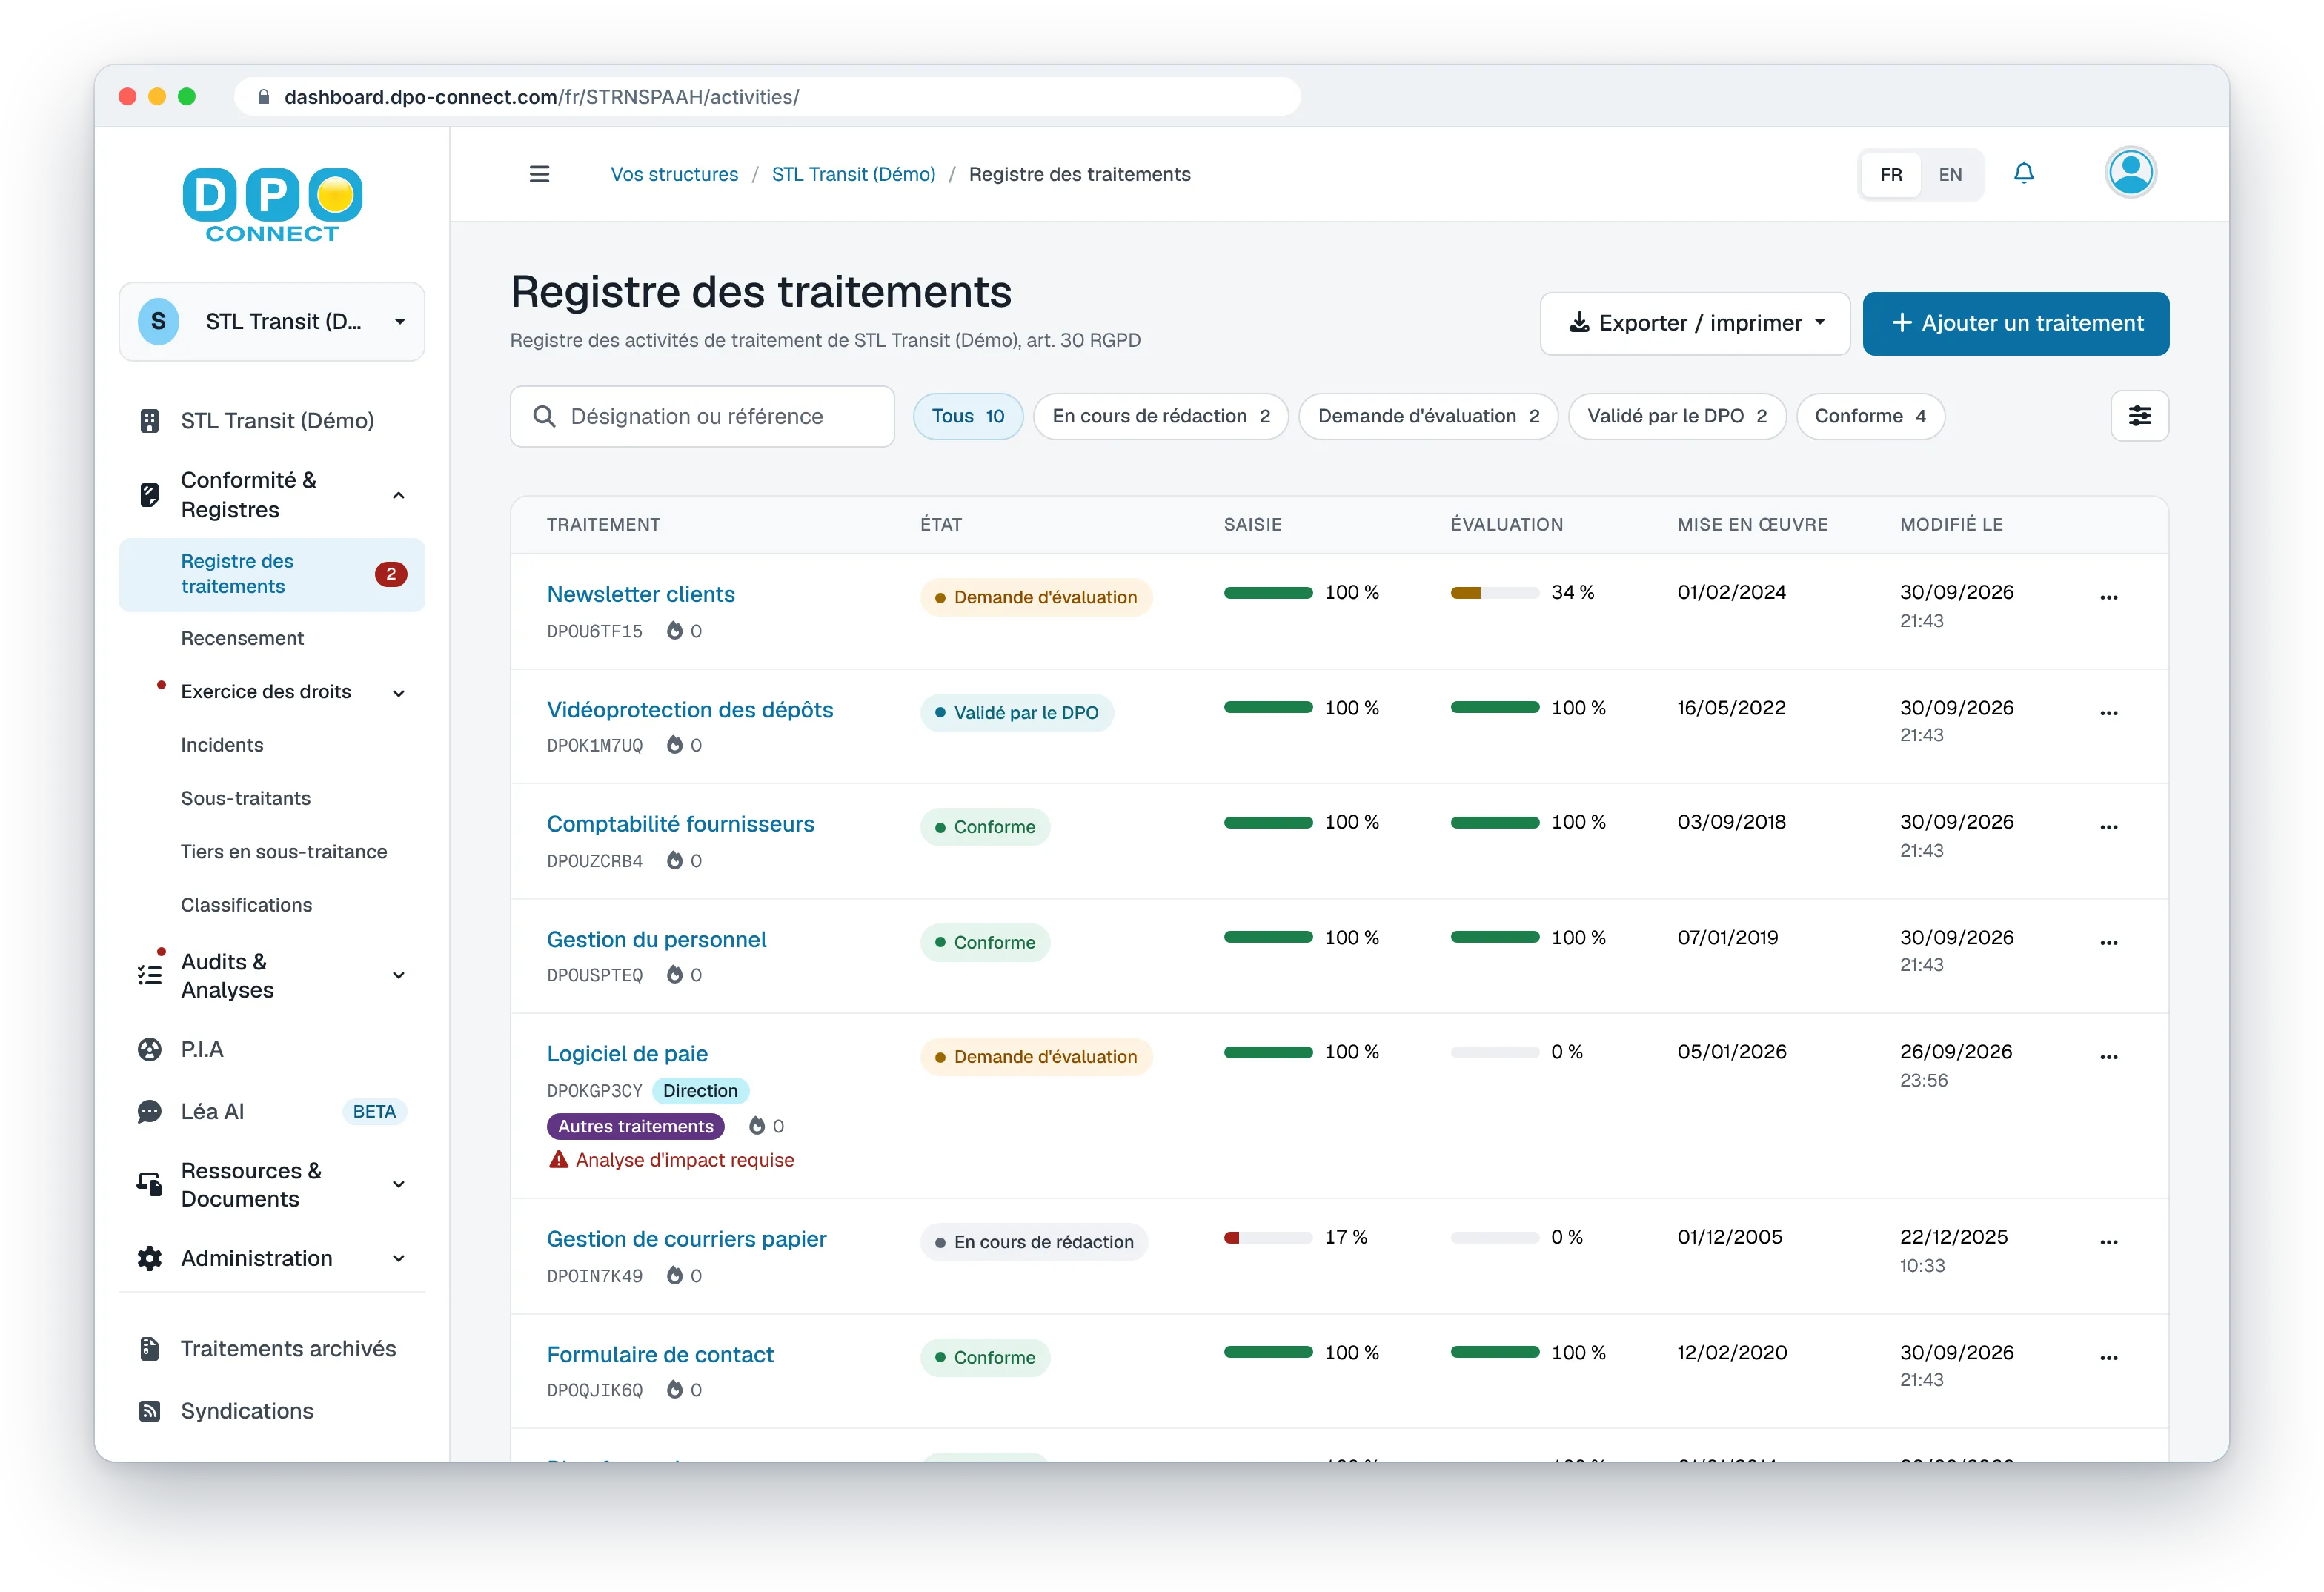The height and width of the screenshot is (1592, 2324).
Task: Open the actions menu for Vidéoprotection des dépôts
Action: coord(2108,713)
